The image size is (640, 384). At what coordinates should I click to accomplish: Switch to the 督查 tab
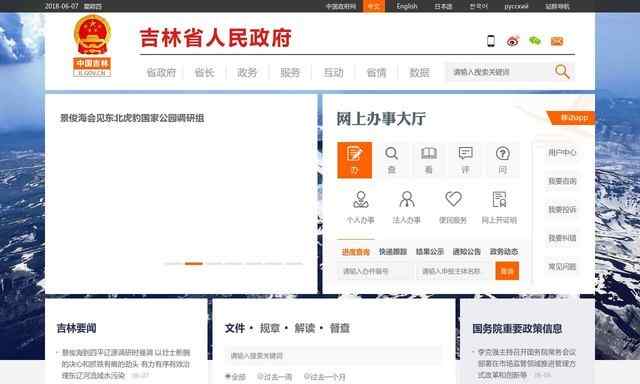[340, 328]
